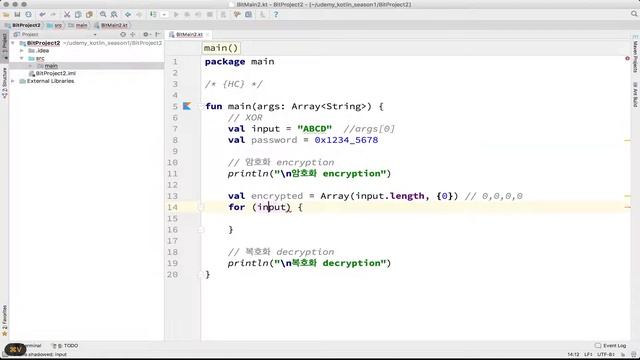Click the navigate Forward arrow icon
The image size is (640, 360).
[x=139, y=15]
